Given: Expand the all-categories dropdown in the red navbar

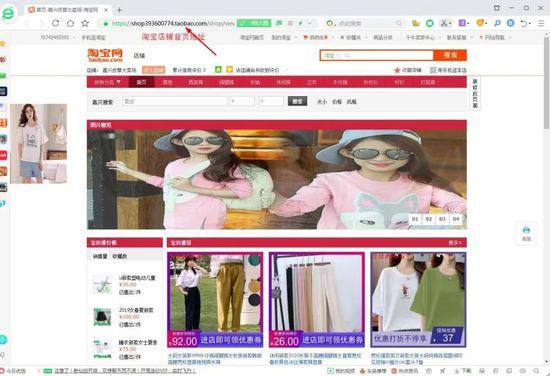Looking at the screenshot, I should 107,82.
